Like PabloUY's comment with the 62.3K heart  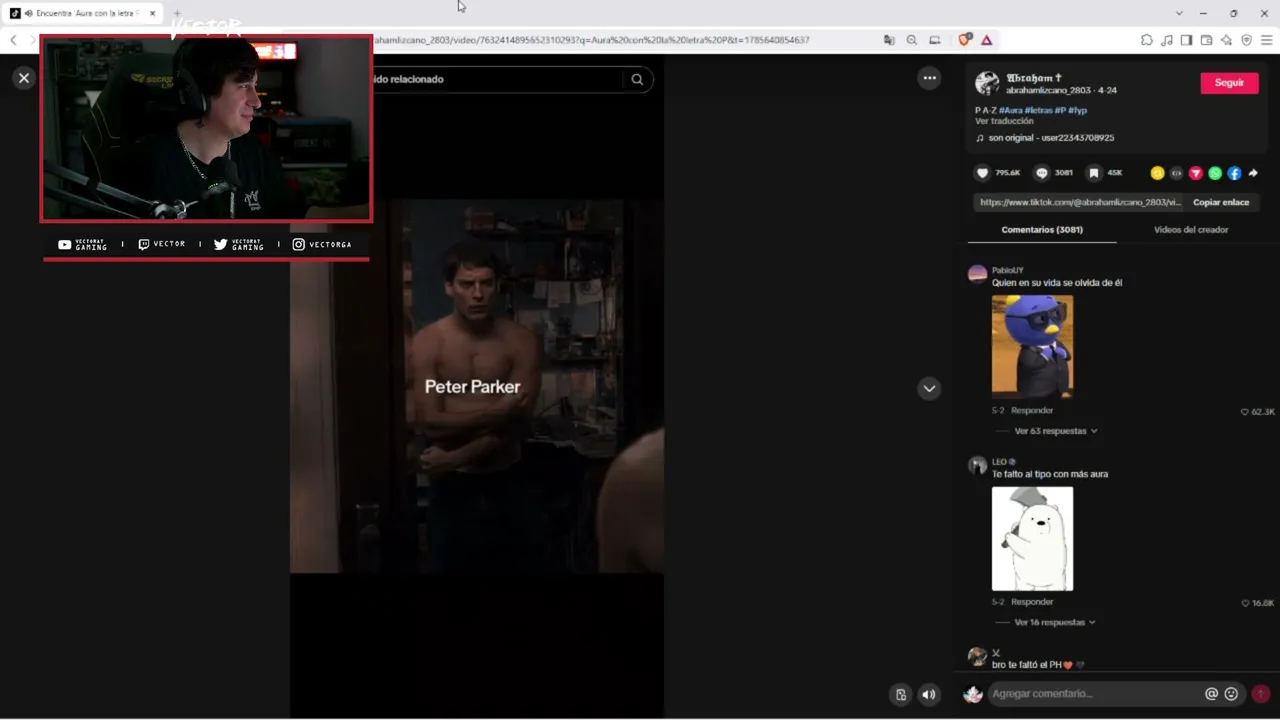tap(1245, 412)
